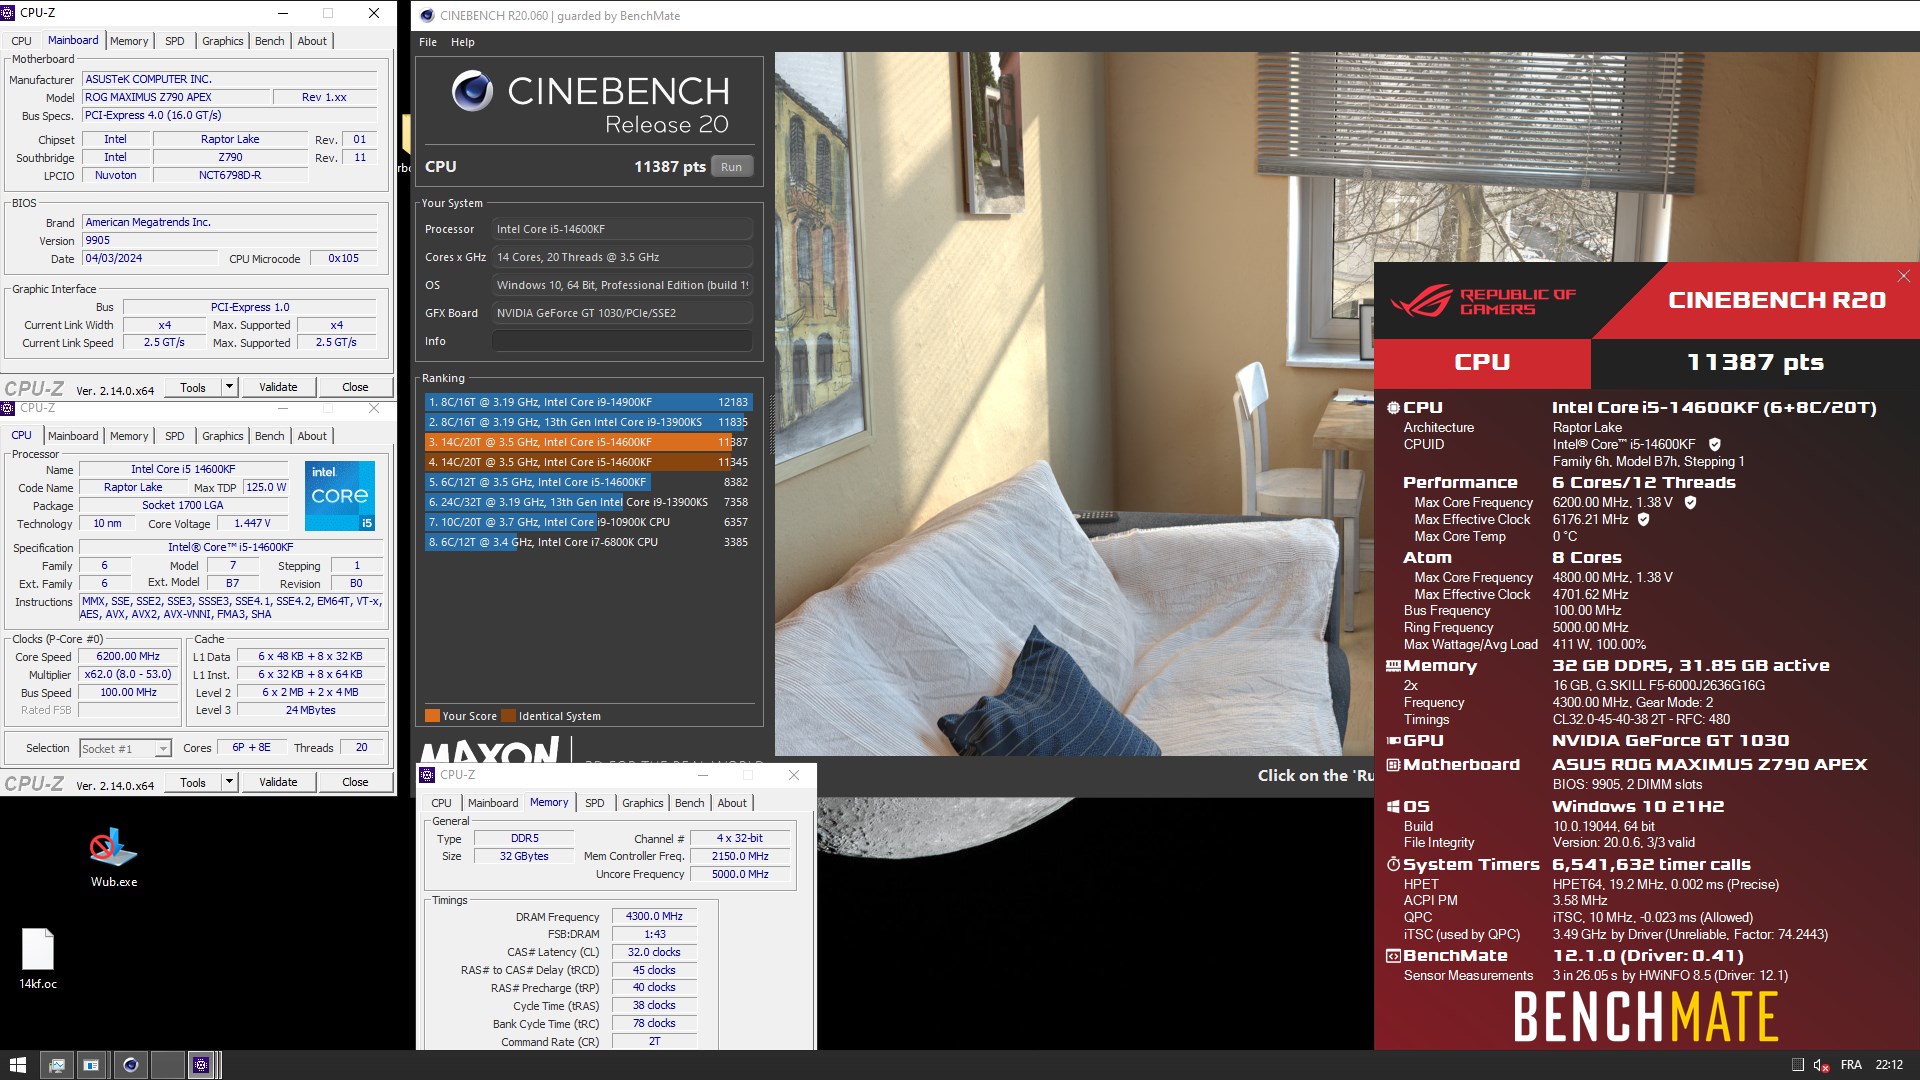Select ranking row 1 Intel Core i9-14900KF
Image resolution: width=1920 pixels, height=1080 pixels.
click(x=588, y=402)
